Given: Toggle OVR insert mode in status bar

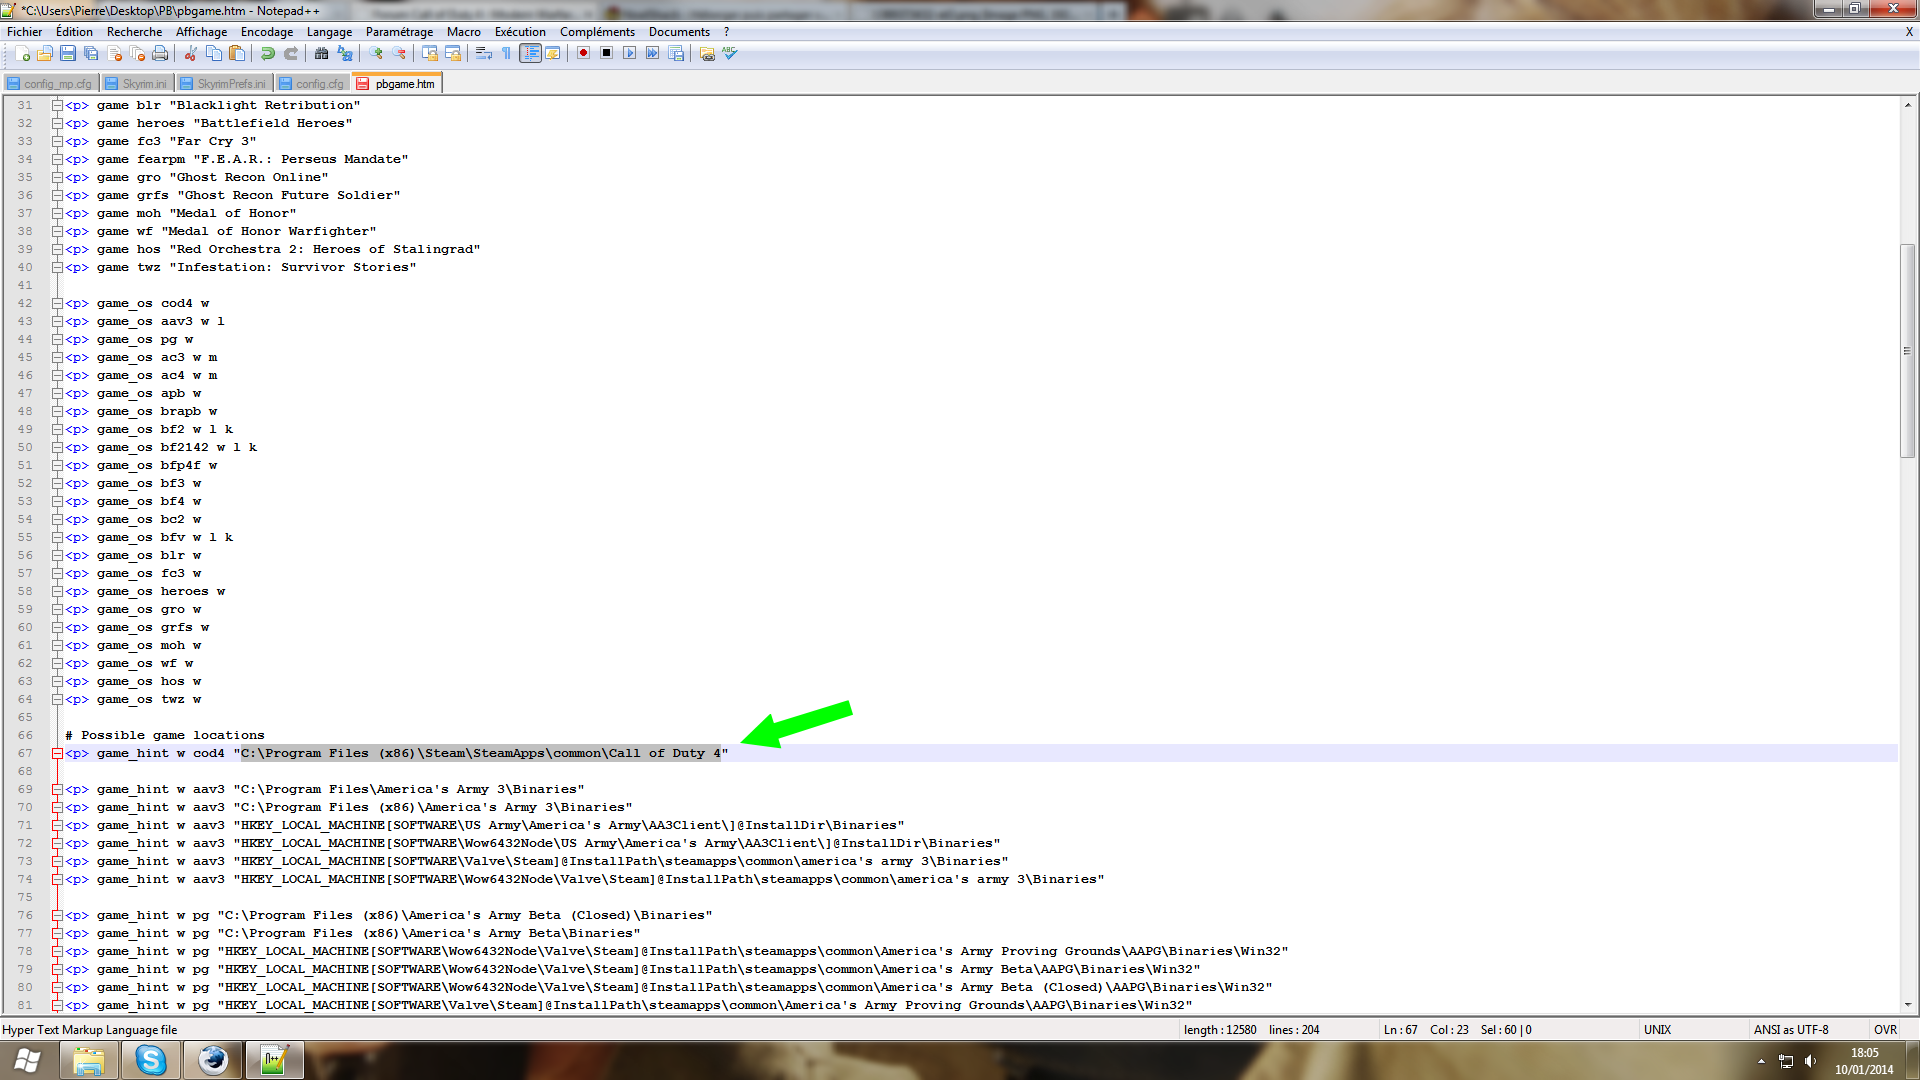Looking at the screenshot, I should click(1885, 1030).
